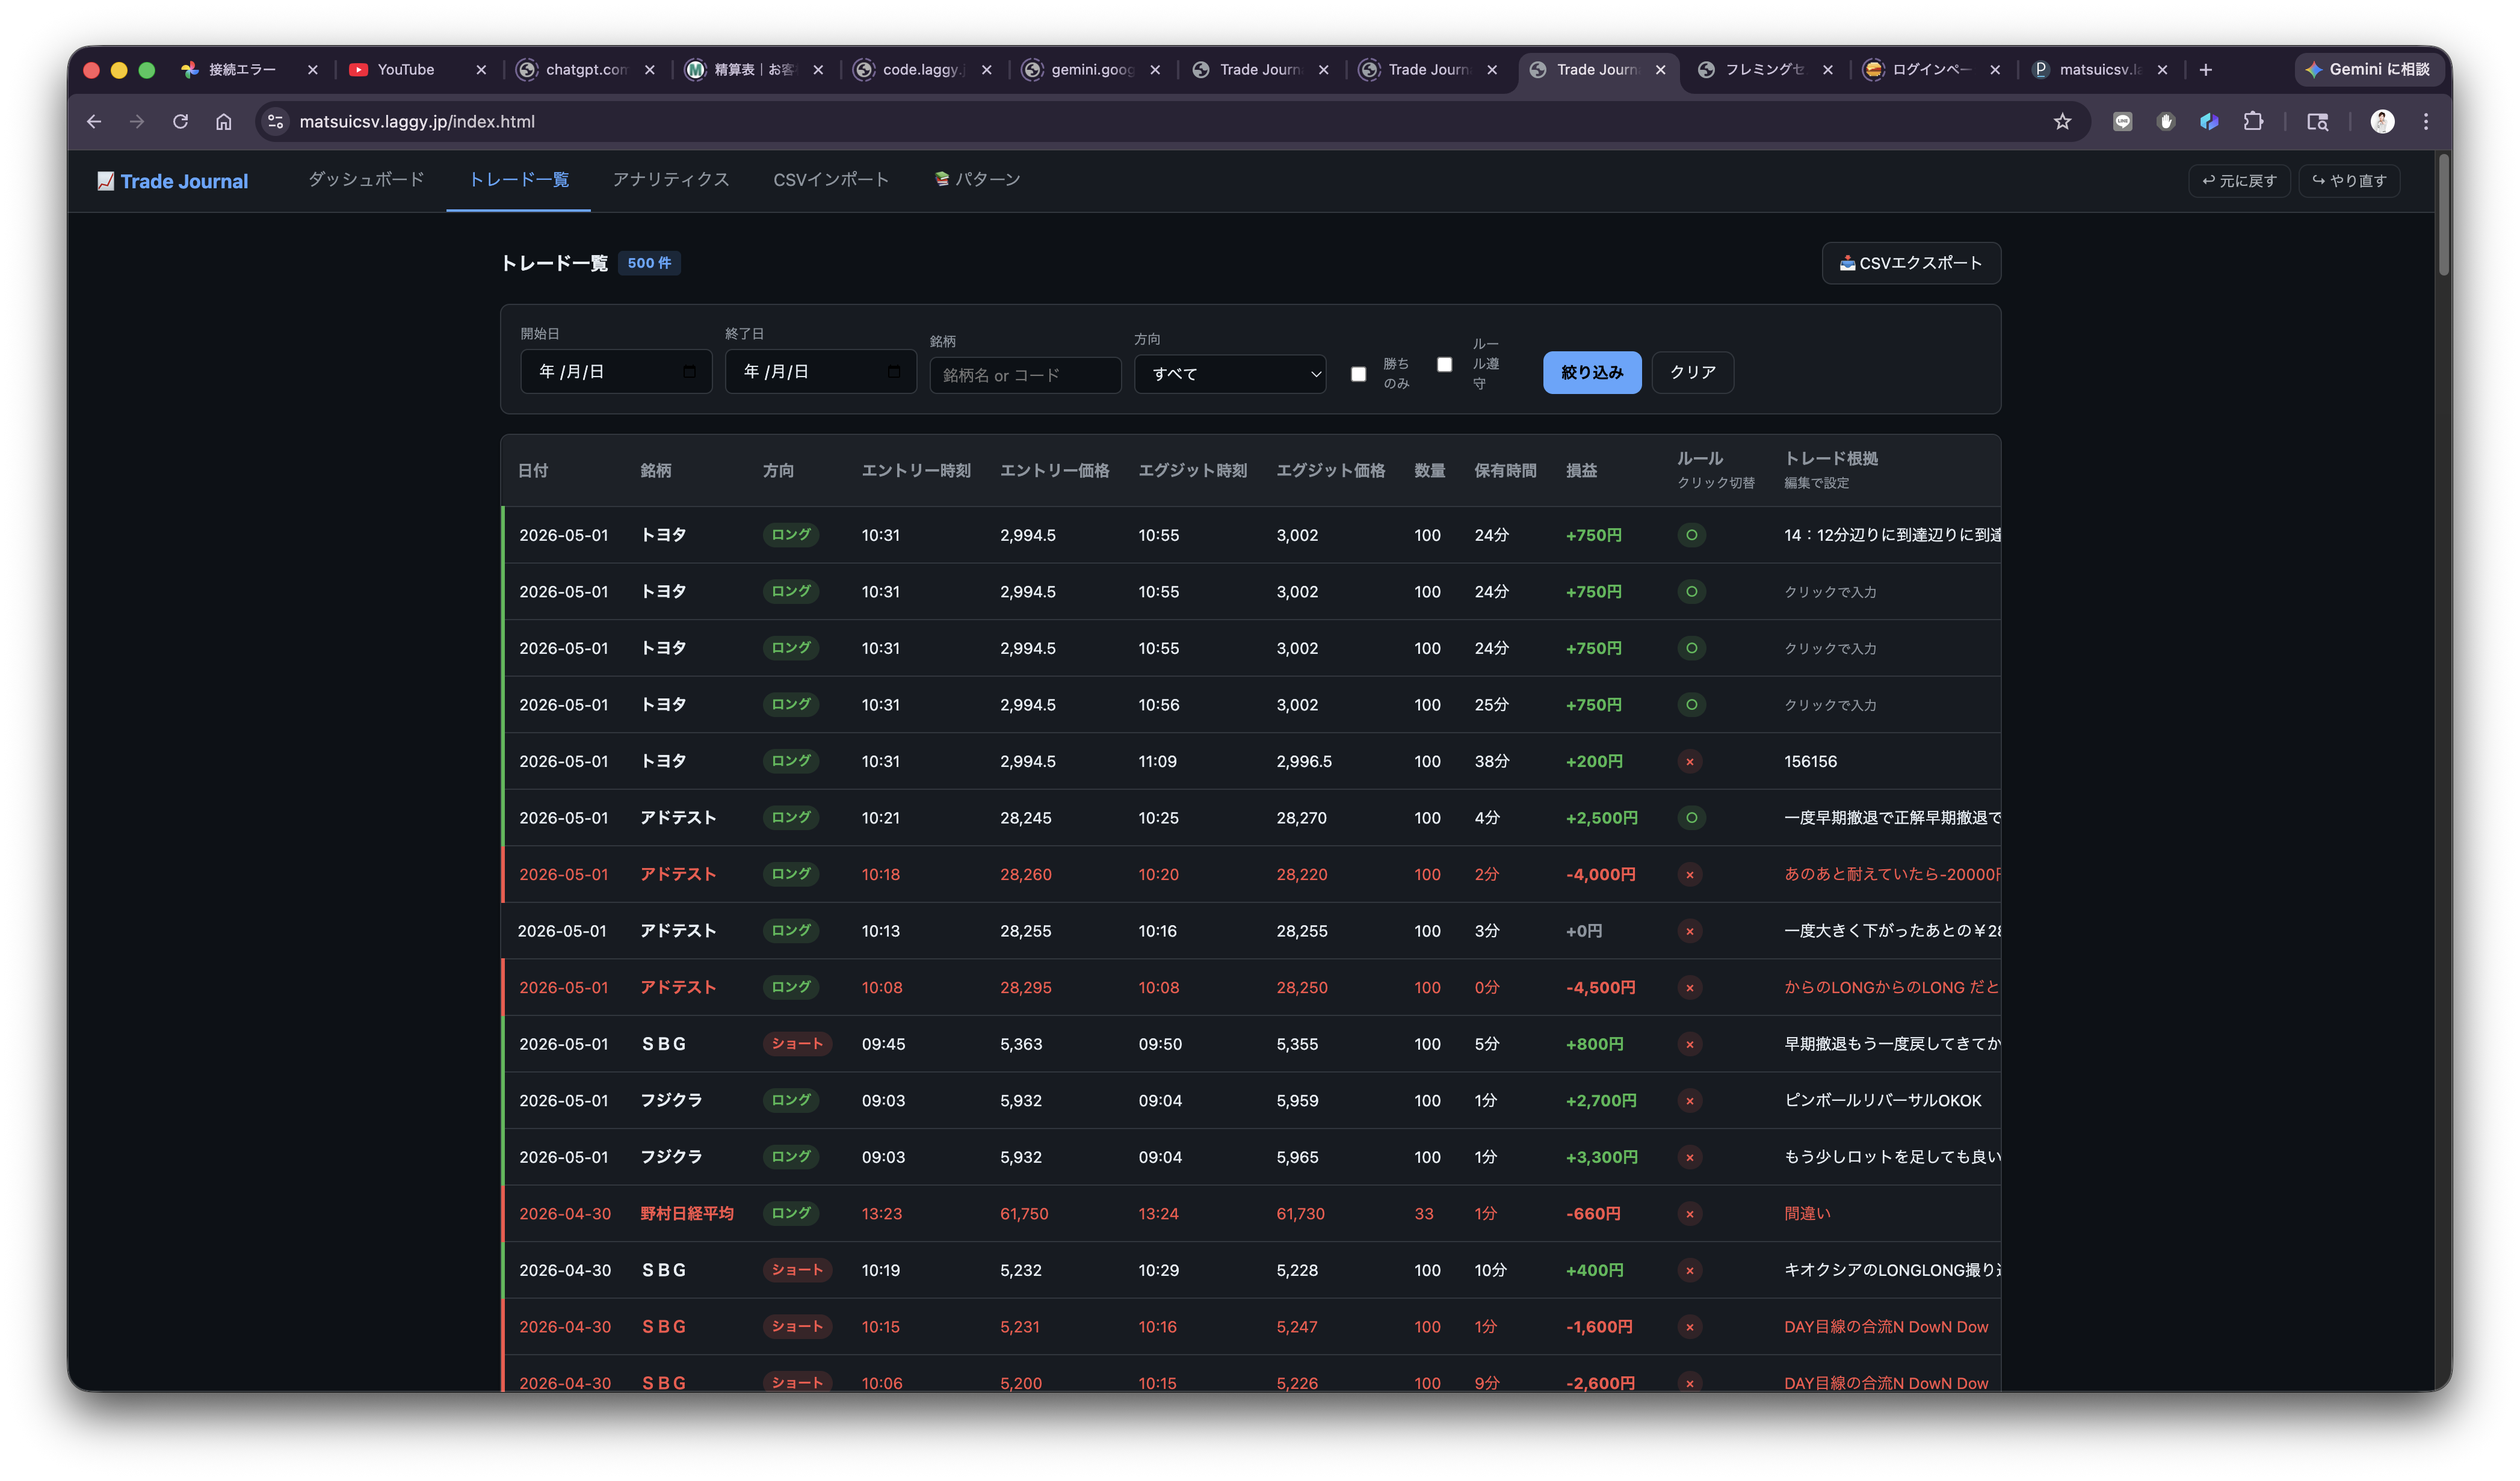Expand the 方向 すべて dropdown

tap(1230, 374)
